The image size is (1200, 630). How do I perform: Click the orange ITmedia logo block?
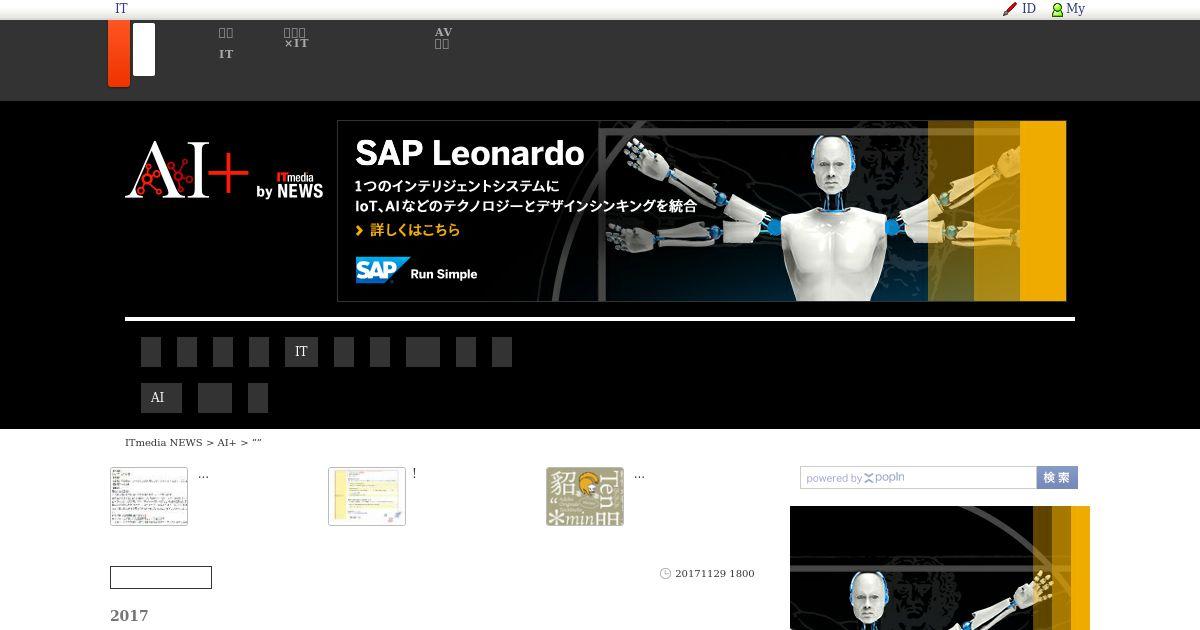pos(119,53)
